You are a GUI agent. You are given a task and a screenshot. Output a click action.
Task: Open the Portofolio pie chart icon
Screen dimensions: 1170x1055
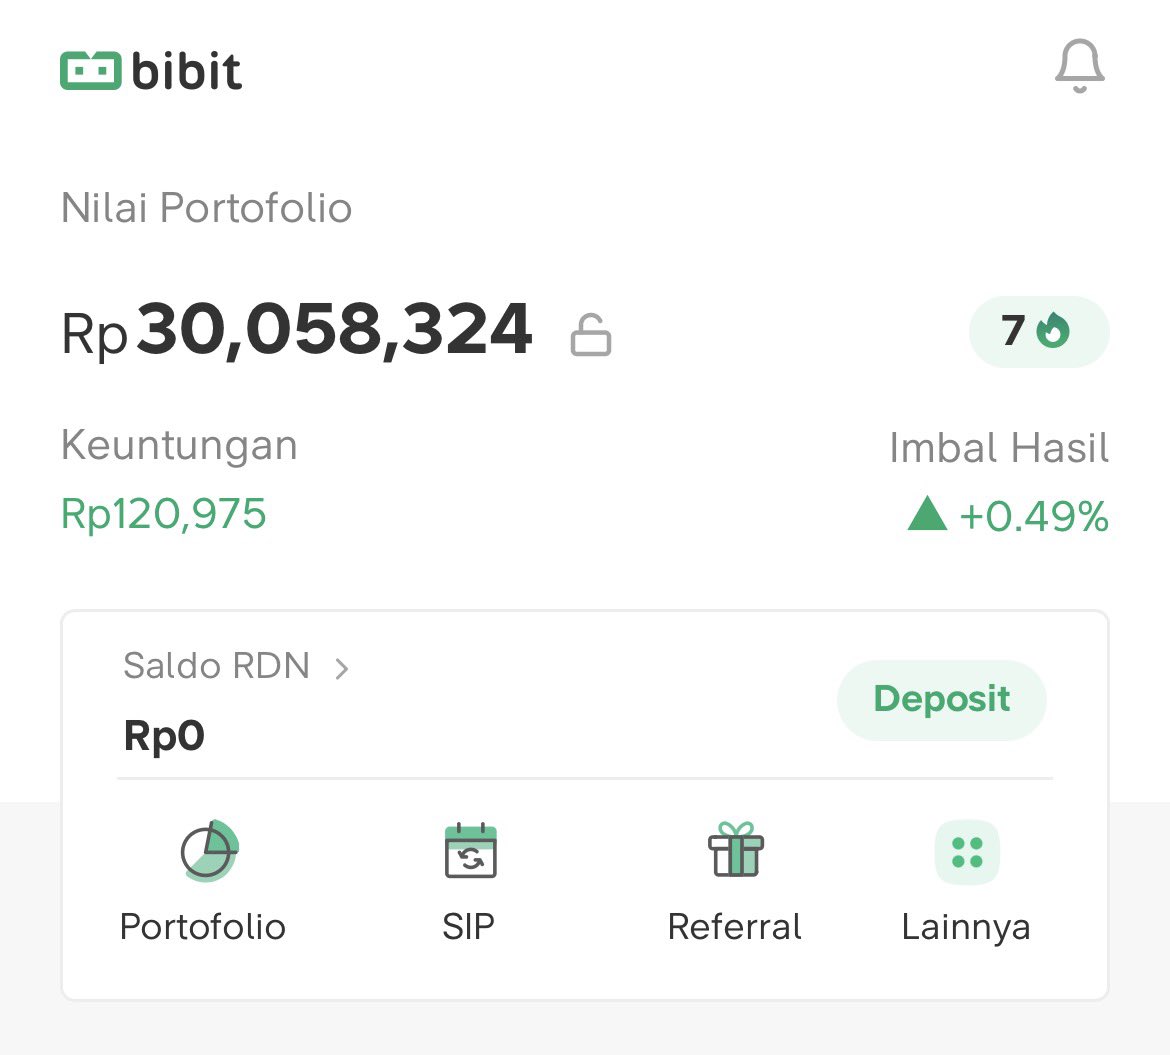pyautogui.click(x=210, y=851)
